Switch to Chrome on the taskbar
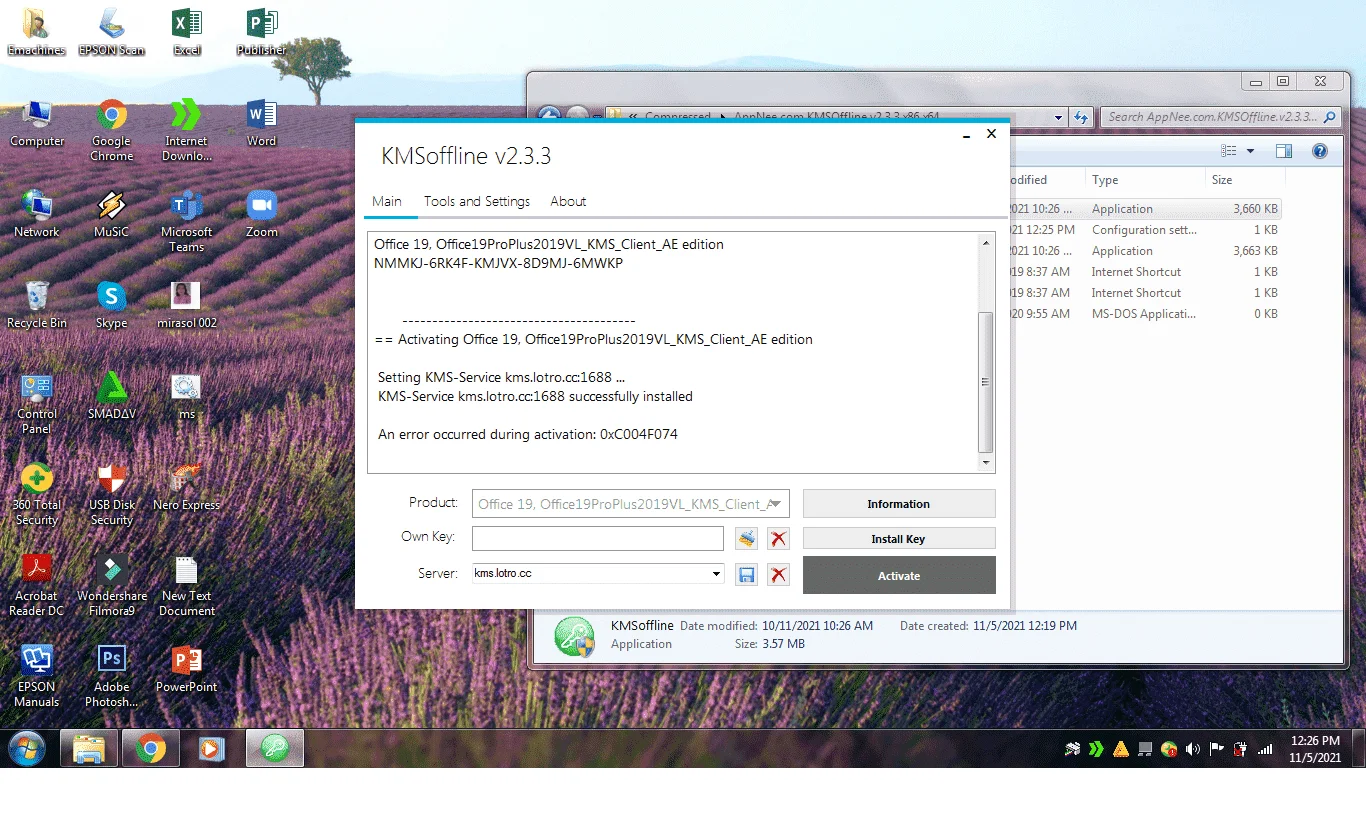Viewport: 1366px width, 822px height. tap(151, 748)
